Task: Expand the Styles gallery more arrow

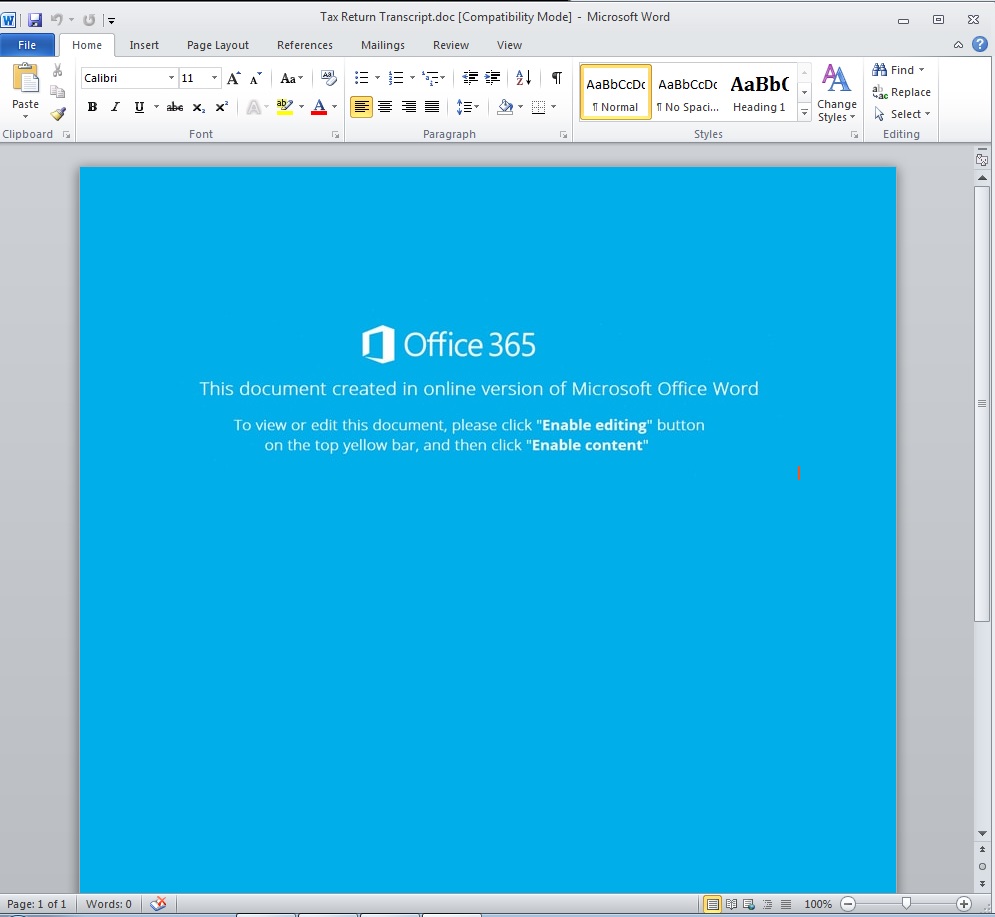Action: click(804, 113)
